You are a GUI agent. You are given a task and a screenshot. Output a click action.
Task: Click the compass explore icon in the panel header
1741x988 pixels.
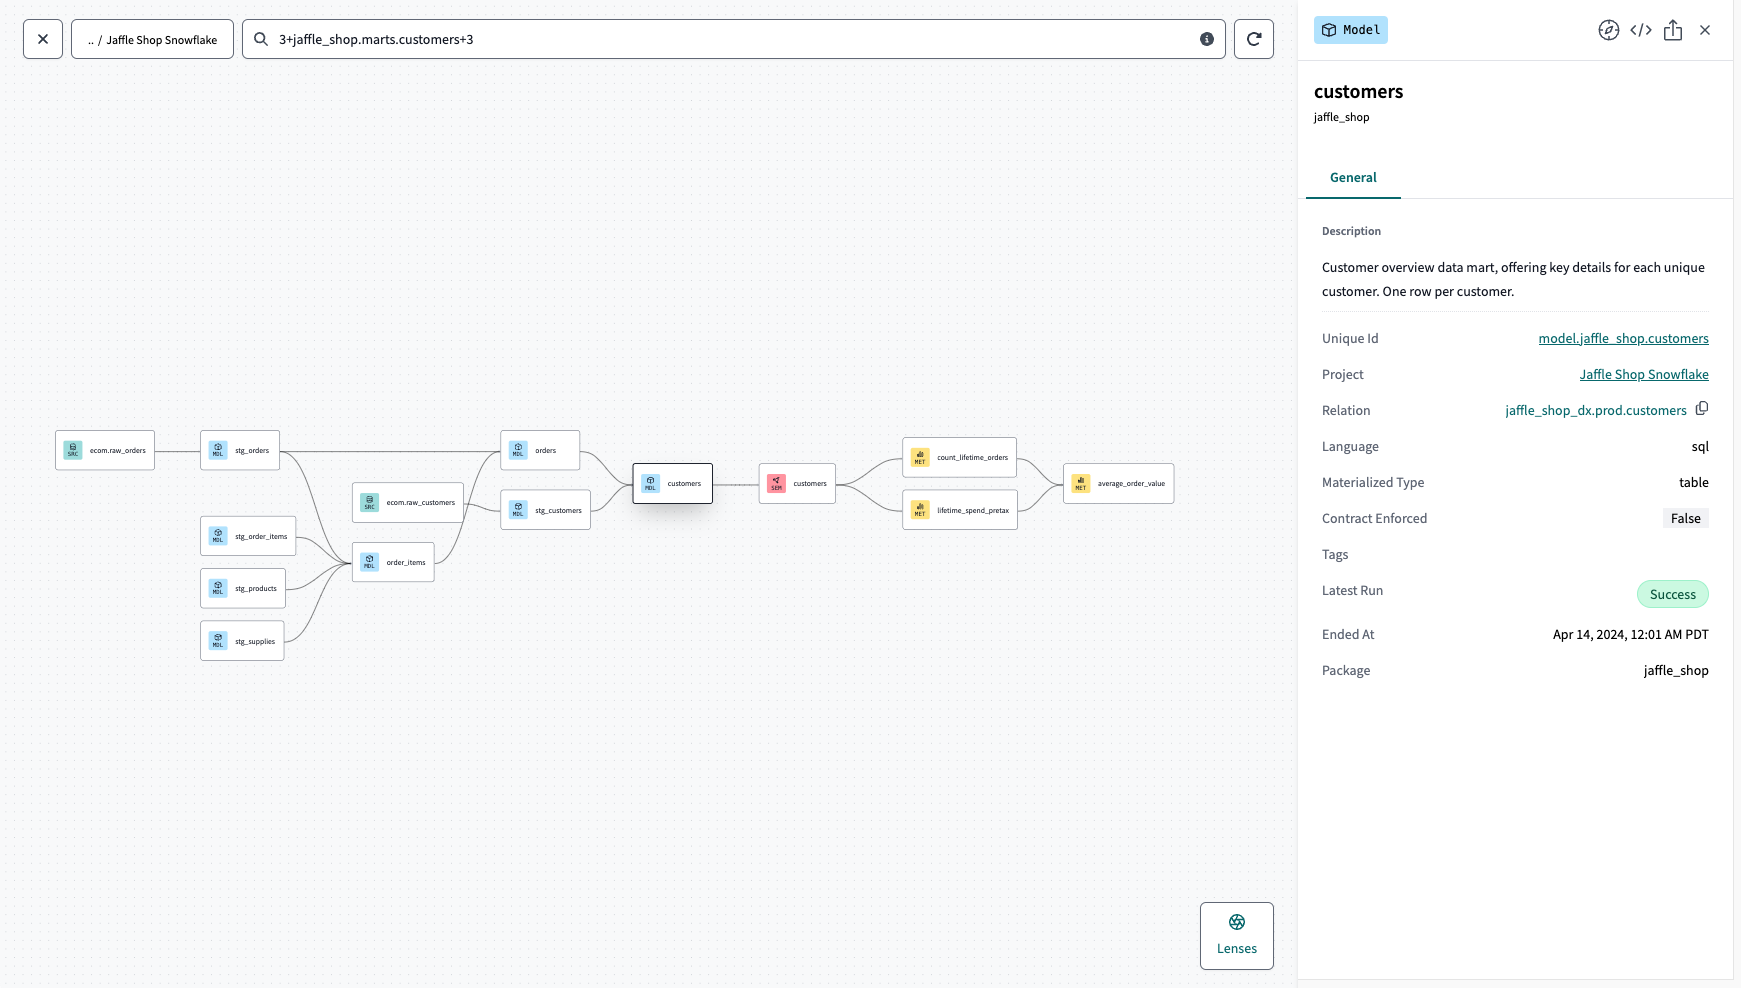coord(1608,30)
